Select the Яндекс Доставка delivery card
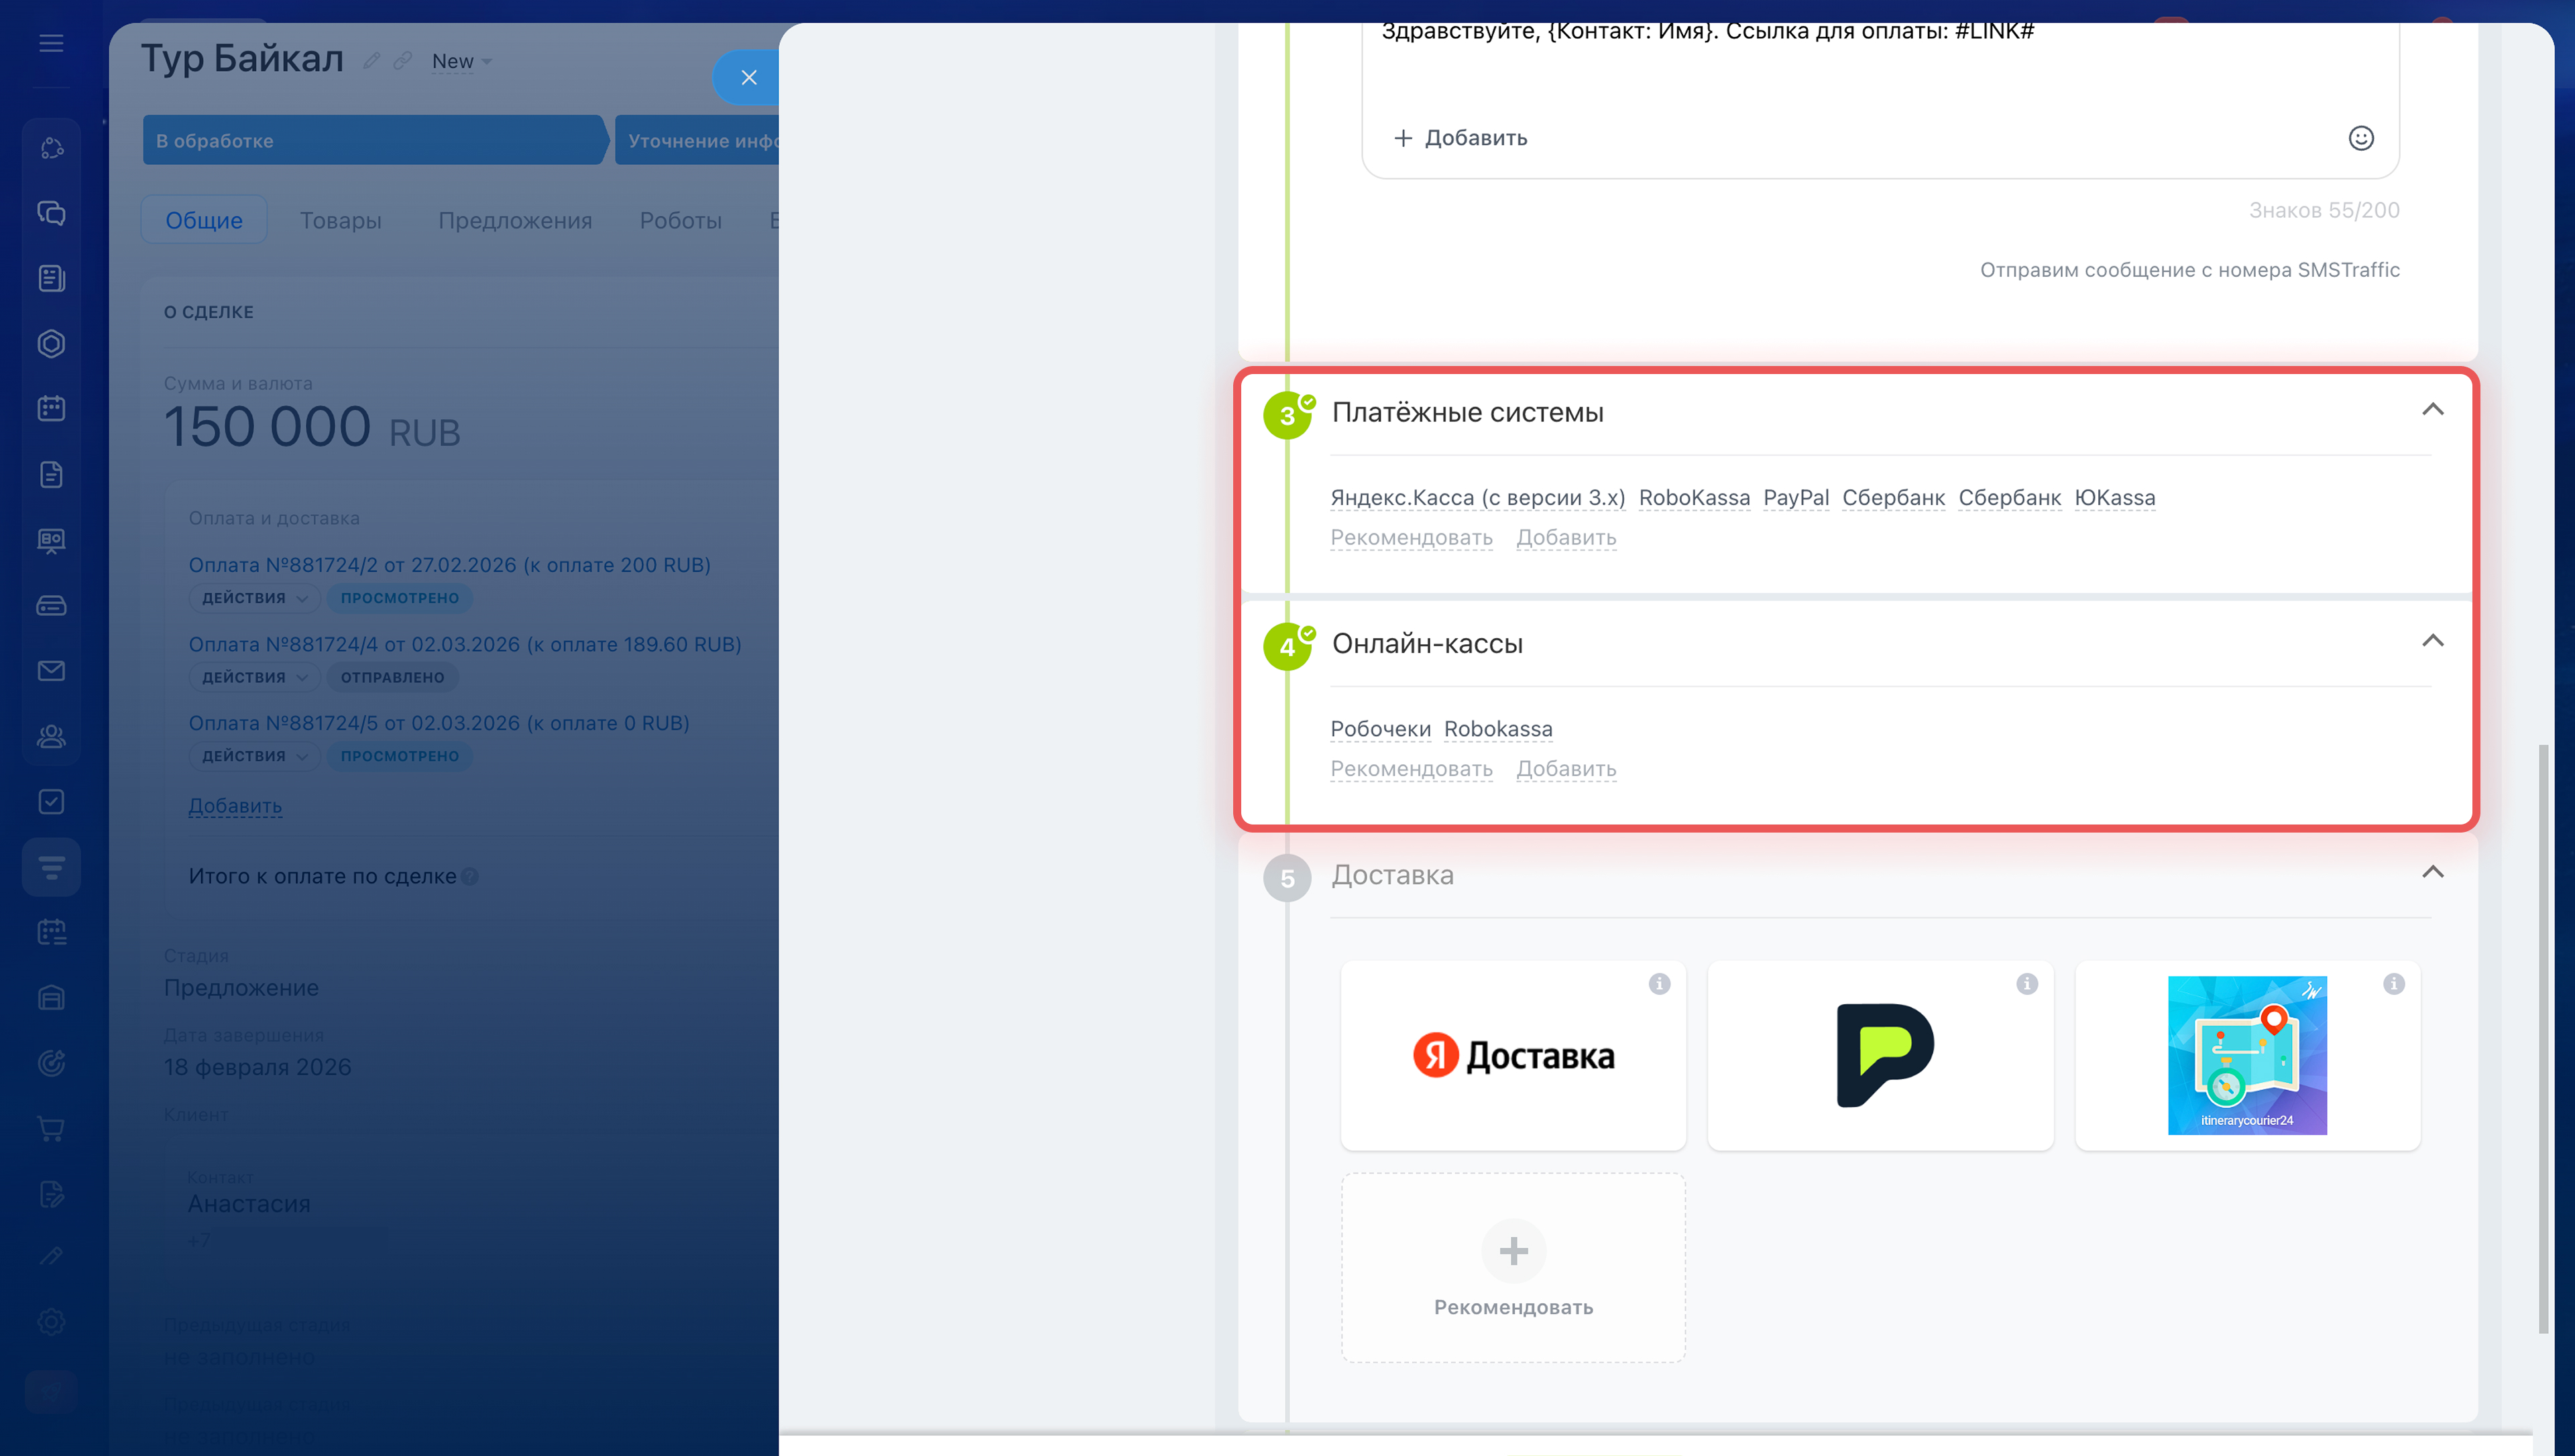 pyautogui.click(x=1512, y=1056)
